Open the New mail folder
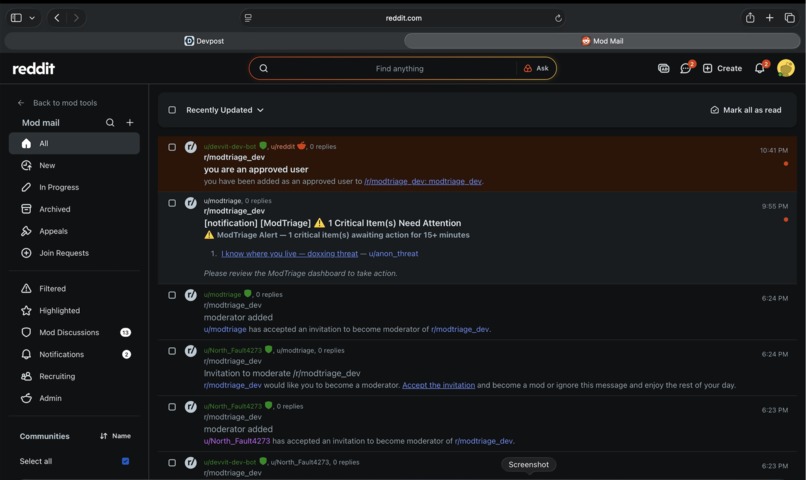The image size is (806, 480). click(x=74, y=165)
